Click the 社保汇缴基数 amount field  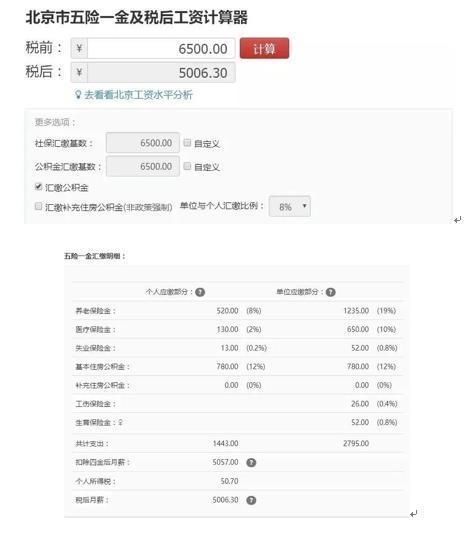pyautogui.click(x=143, y=143)
